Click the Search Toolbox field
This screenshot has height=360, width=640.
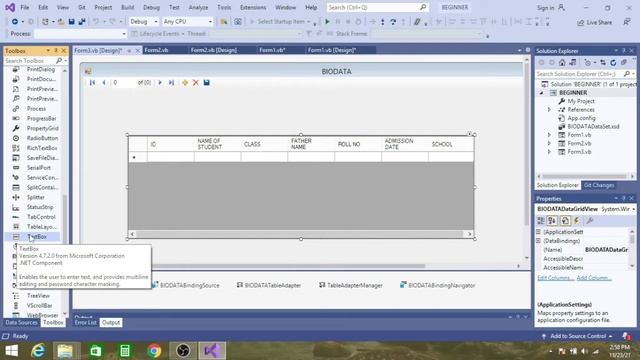(30, 60)
